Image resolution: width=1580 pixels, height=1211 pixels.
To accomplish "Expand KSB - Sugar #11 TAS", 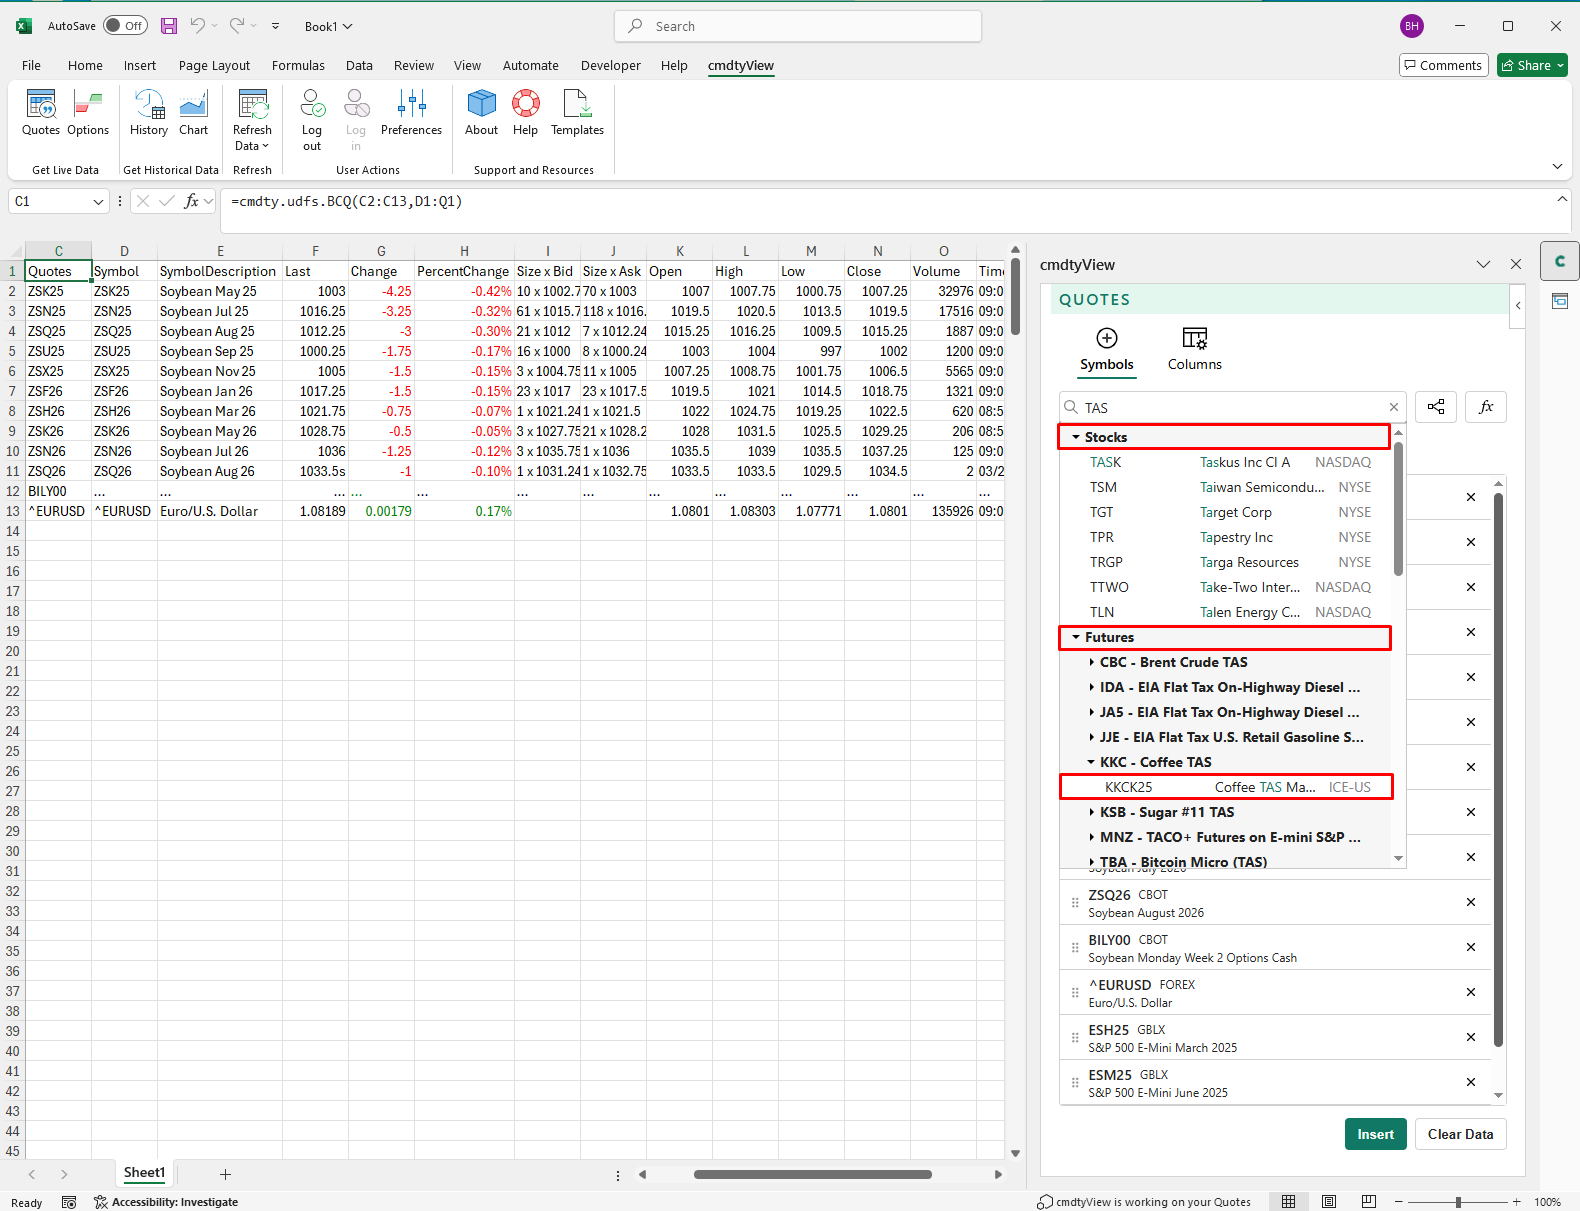I will pyautogui.click(x=1091, y=812).
